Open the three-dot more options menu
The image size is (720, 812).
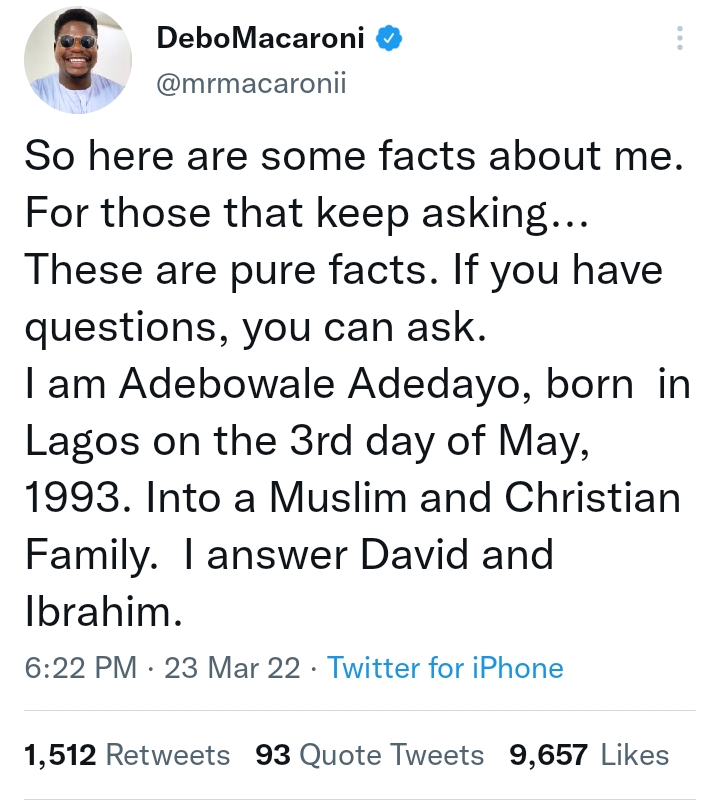[x=679, y=39]
